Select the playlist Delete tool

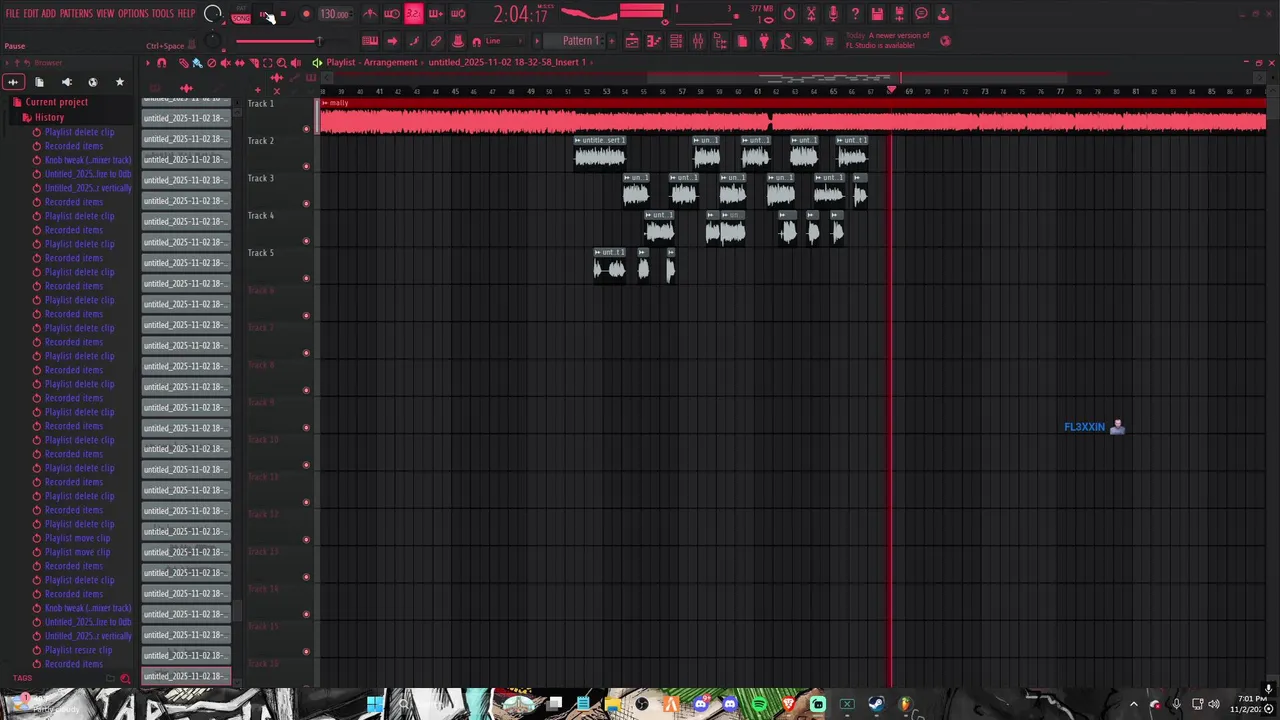tap(211, 63)
